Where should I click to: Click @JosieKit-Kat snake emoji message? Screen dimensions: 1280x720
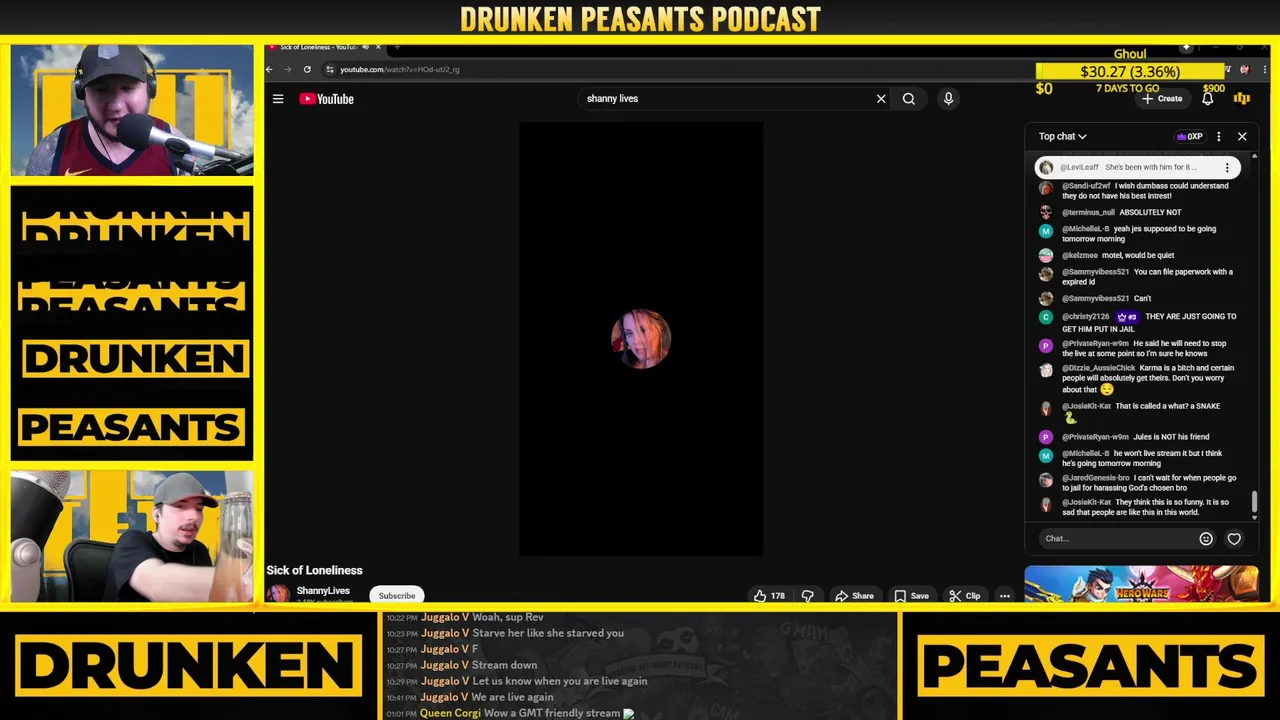[x=1141, y=412]
